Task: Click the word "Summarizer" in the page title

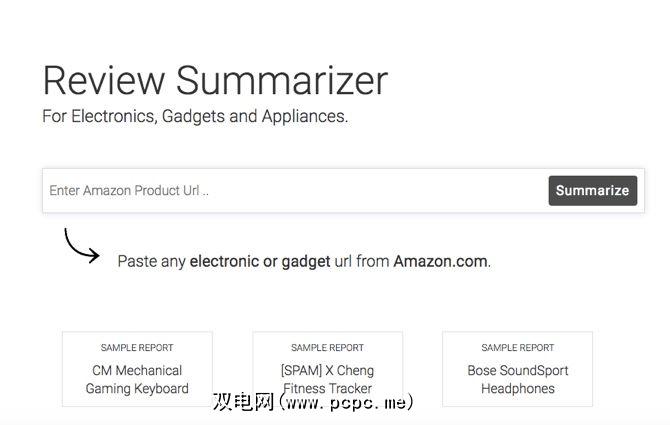Action: pos(282,80)
